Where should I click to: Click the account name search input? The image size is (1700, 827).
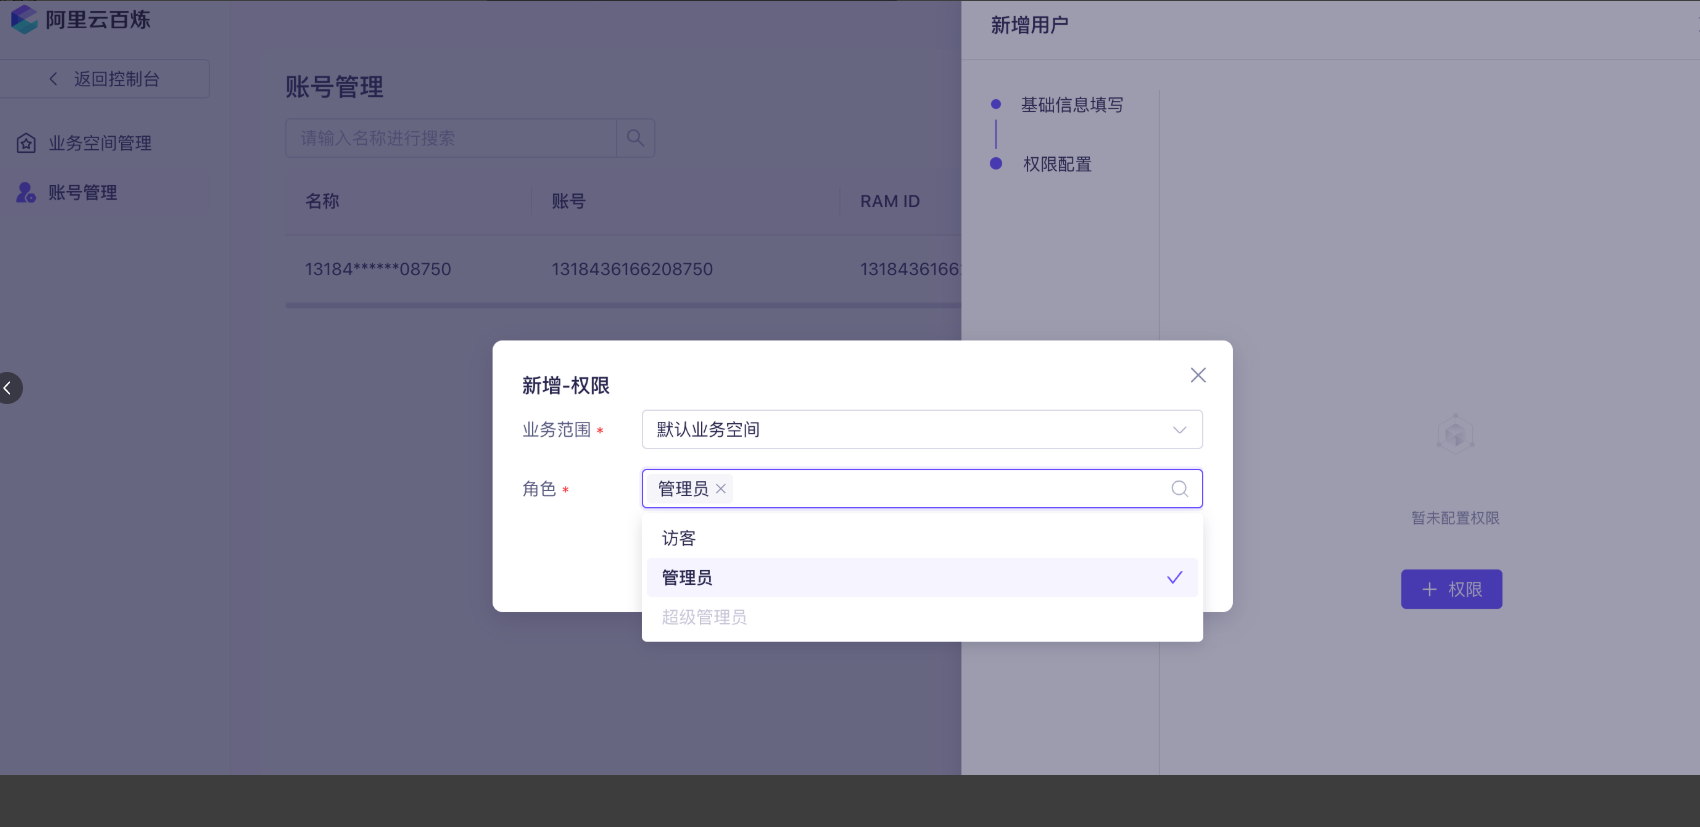click(450, 138)
